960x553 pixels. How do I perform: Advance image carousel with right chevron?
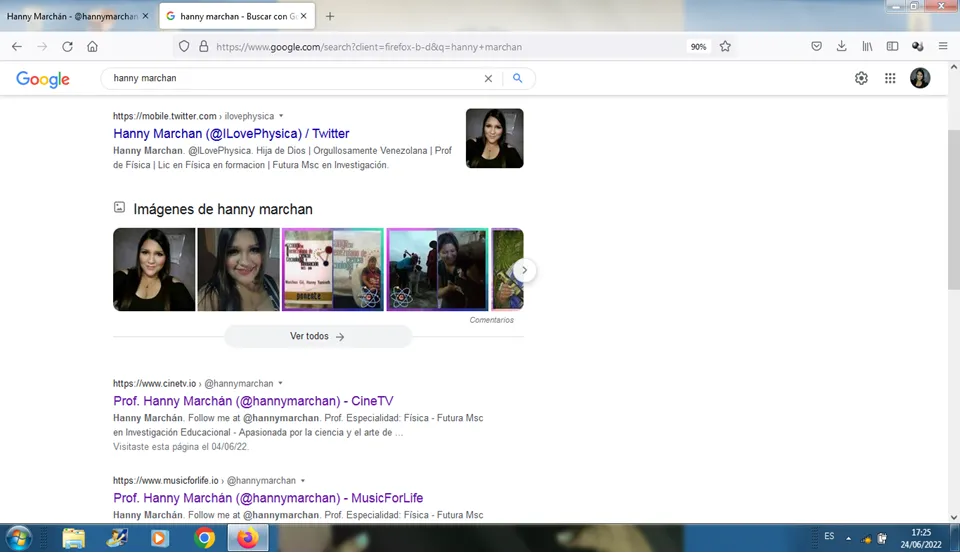pyautogui.click(x=524, y=270)
